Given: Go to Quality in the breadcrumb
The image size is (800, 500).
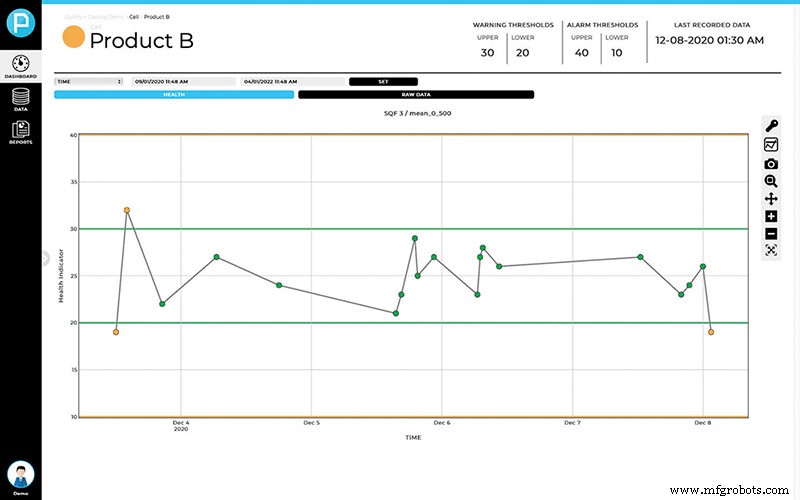Looking at the screenshot, I should click(x=74, y=17).
